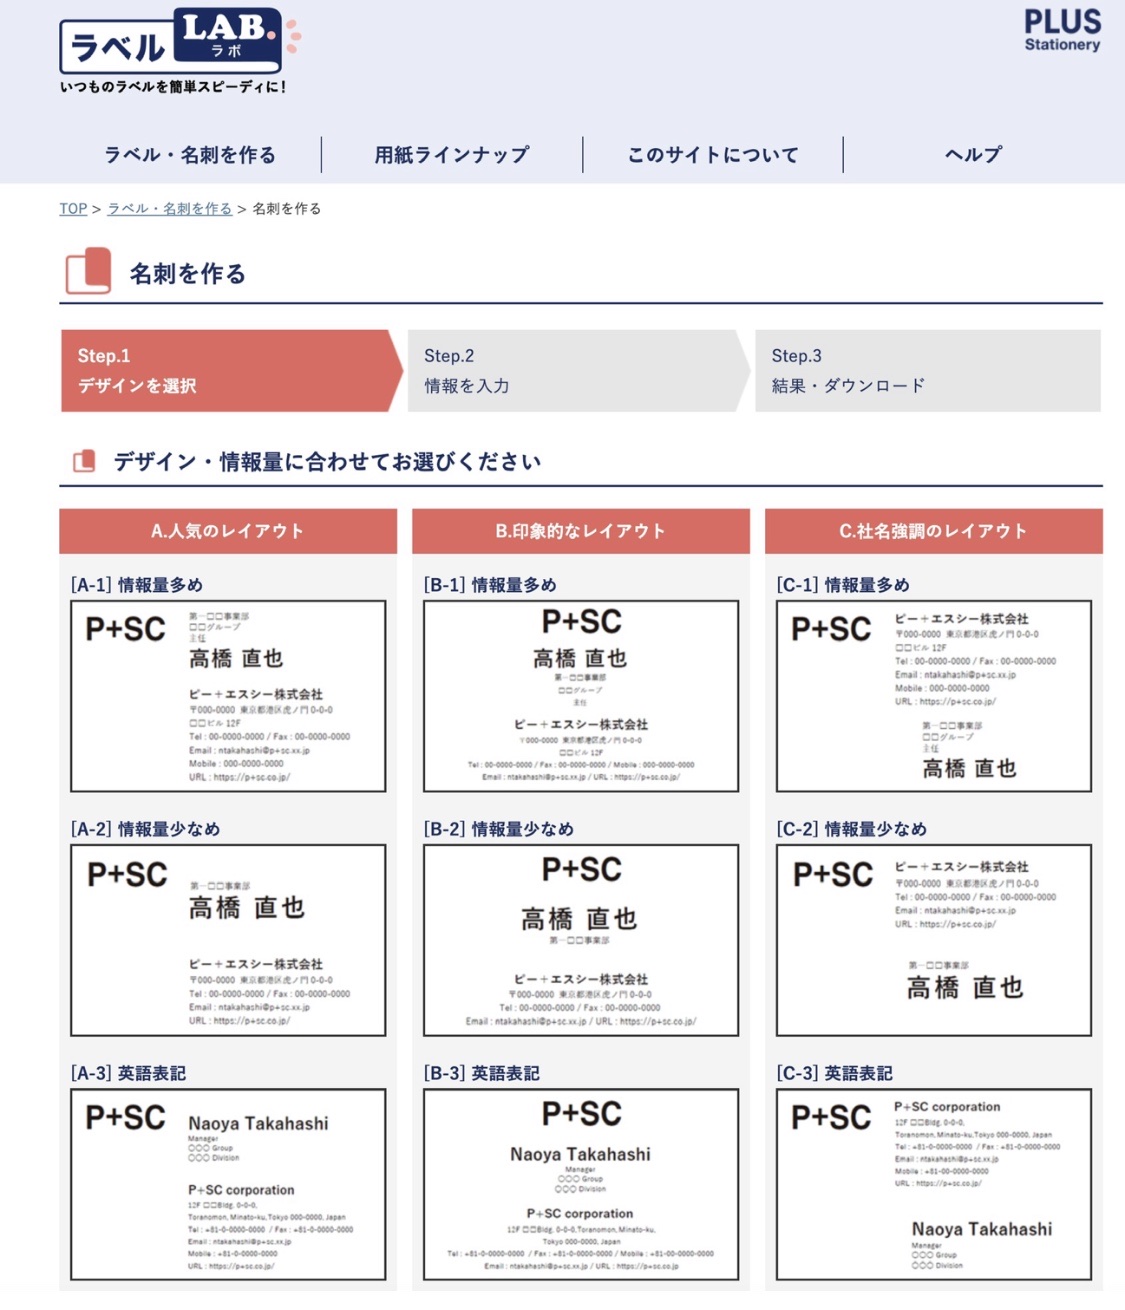Click the 名刺を作る page heading
This screenshot has width=1125, height=1310.
click(188, 274)
